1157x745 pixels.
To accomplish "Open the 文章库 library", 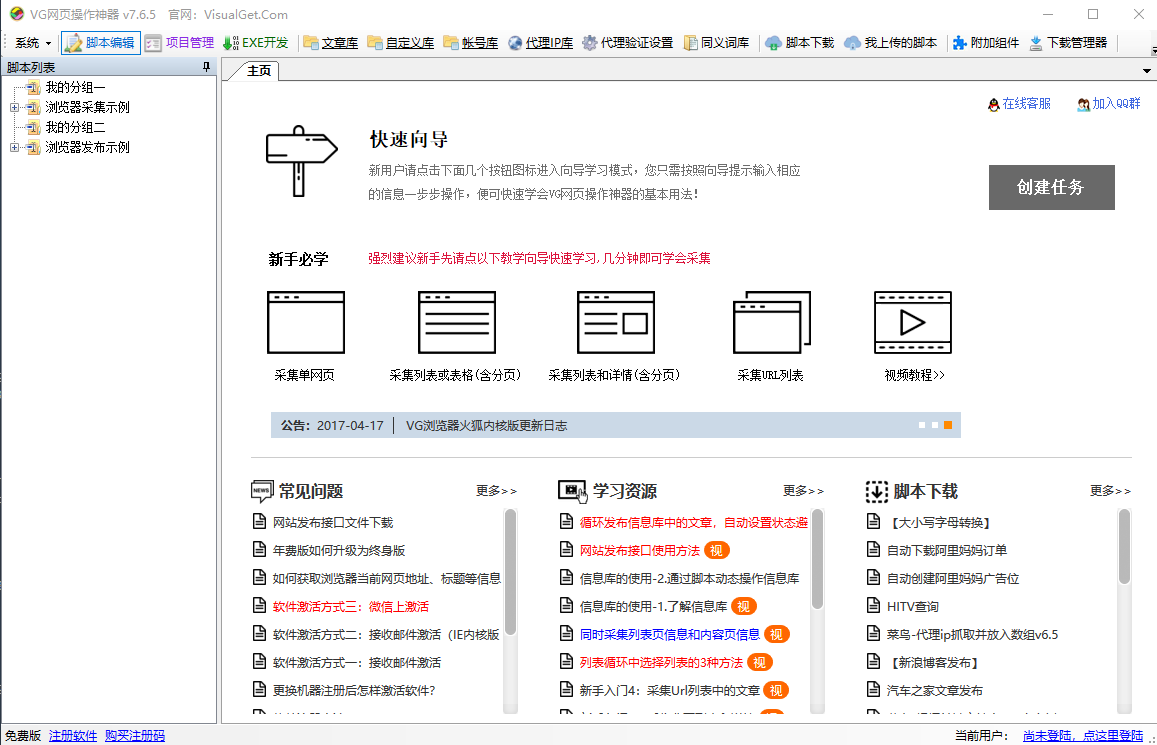I will pos(331,43).
